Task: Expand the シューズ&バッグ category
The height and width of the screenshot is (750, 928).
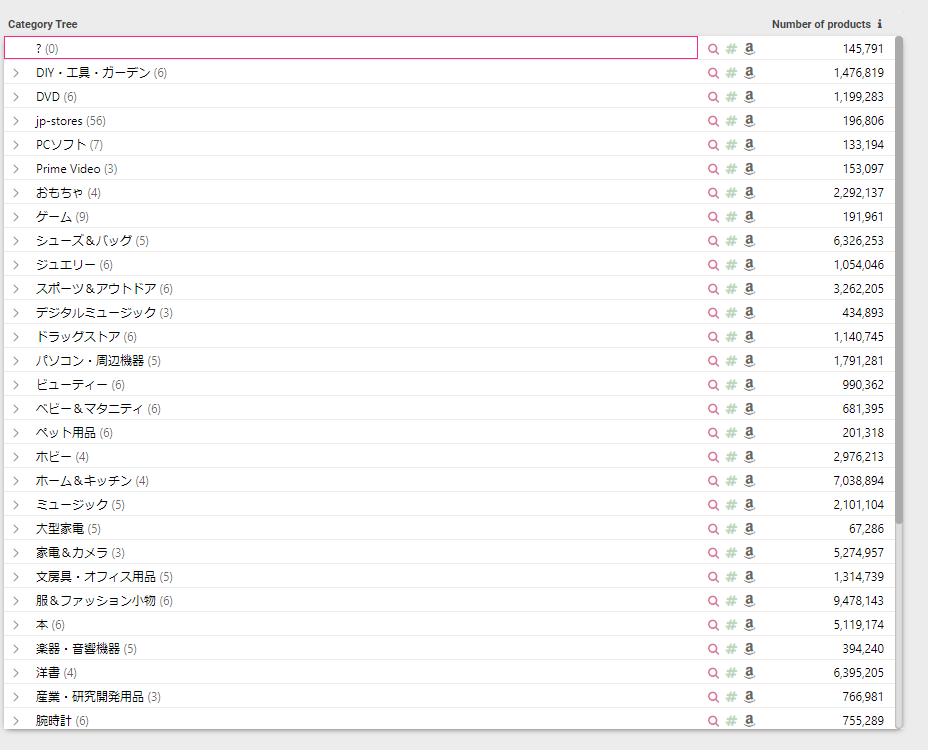Action: tap(16, 241)
